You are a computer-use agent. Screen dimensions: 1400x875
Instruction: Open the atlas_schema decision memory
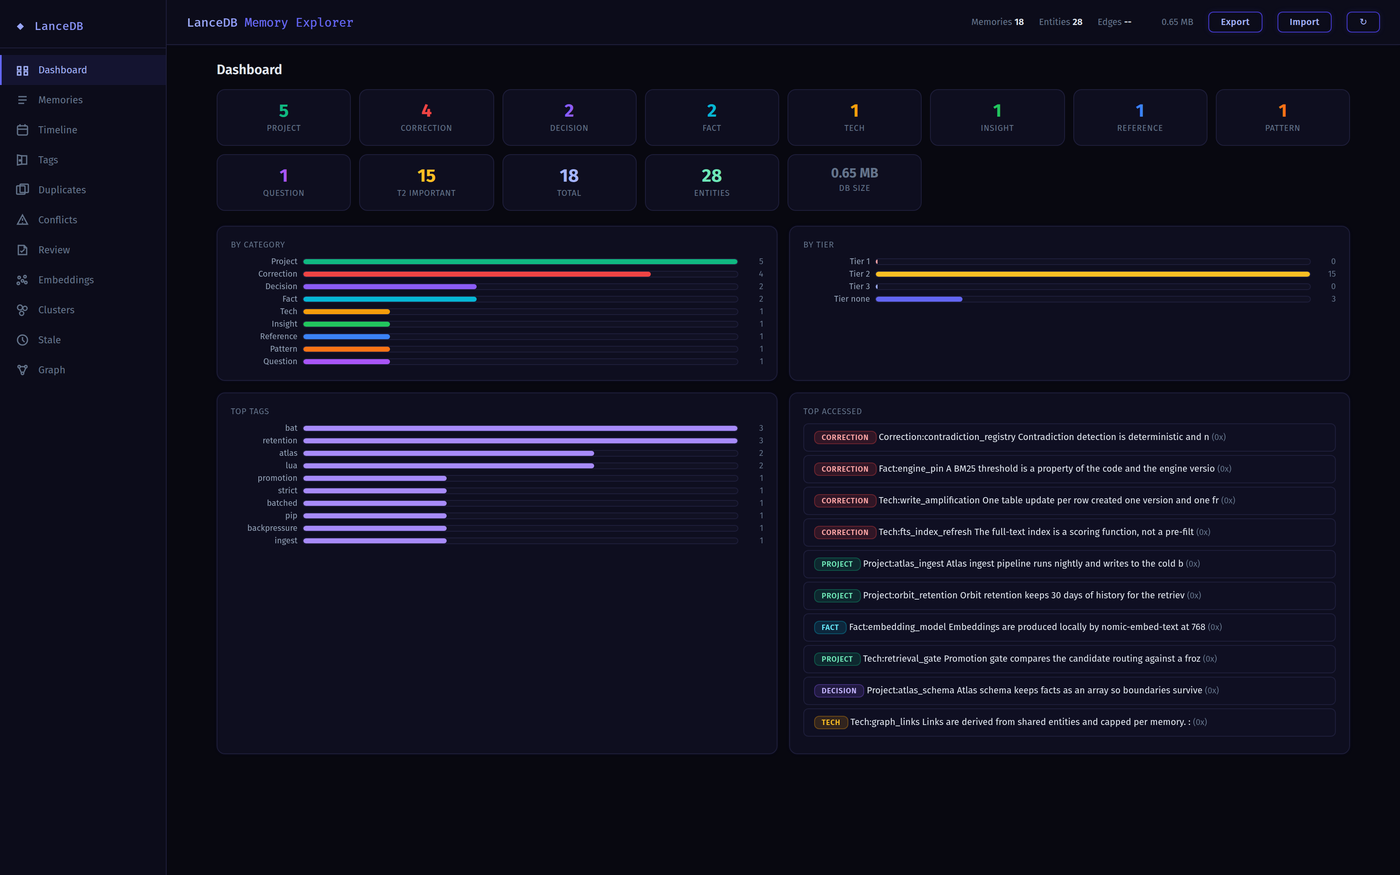[1069, 690]
